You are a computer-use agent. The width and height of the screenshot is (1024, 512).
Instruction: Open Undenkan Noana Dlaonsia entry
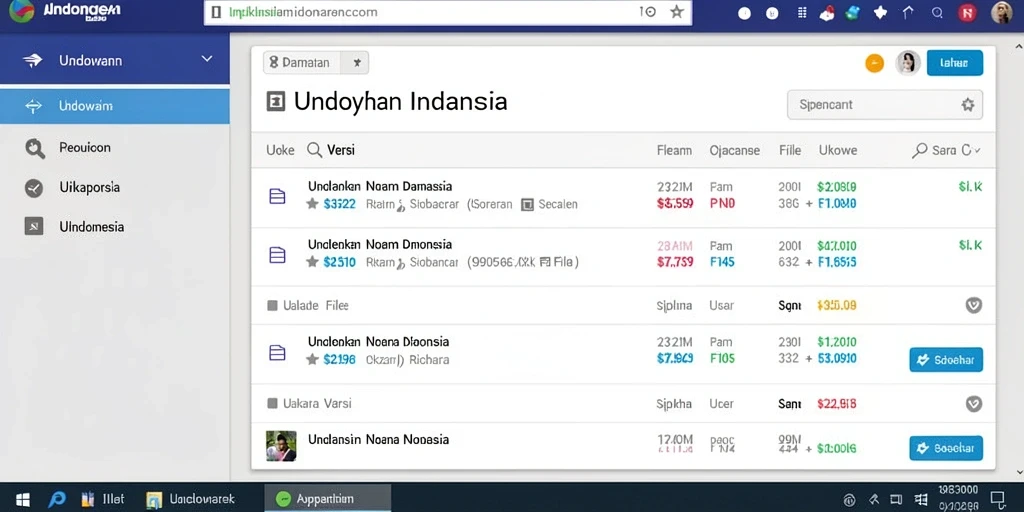(x=378, y=342)
